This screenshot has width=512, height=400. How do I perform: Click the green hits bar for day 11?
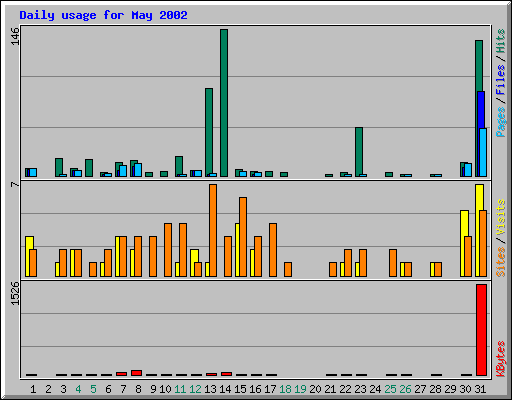[x=179, y=166]
